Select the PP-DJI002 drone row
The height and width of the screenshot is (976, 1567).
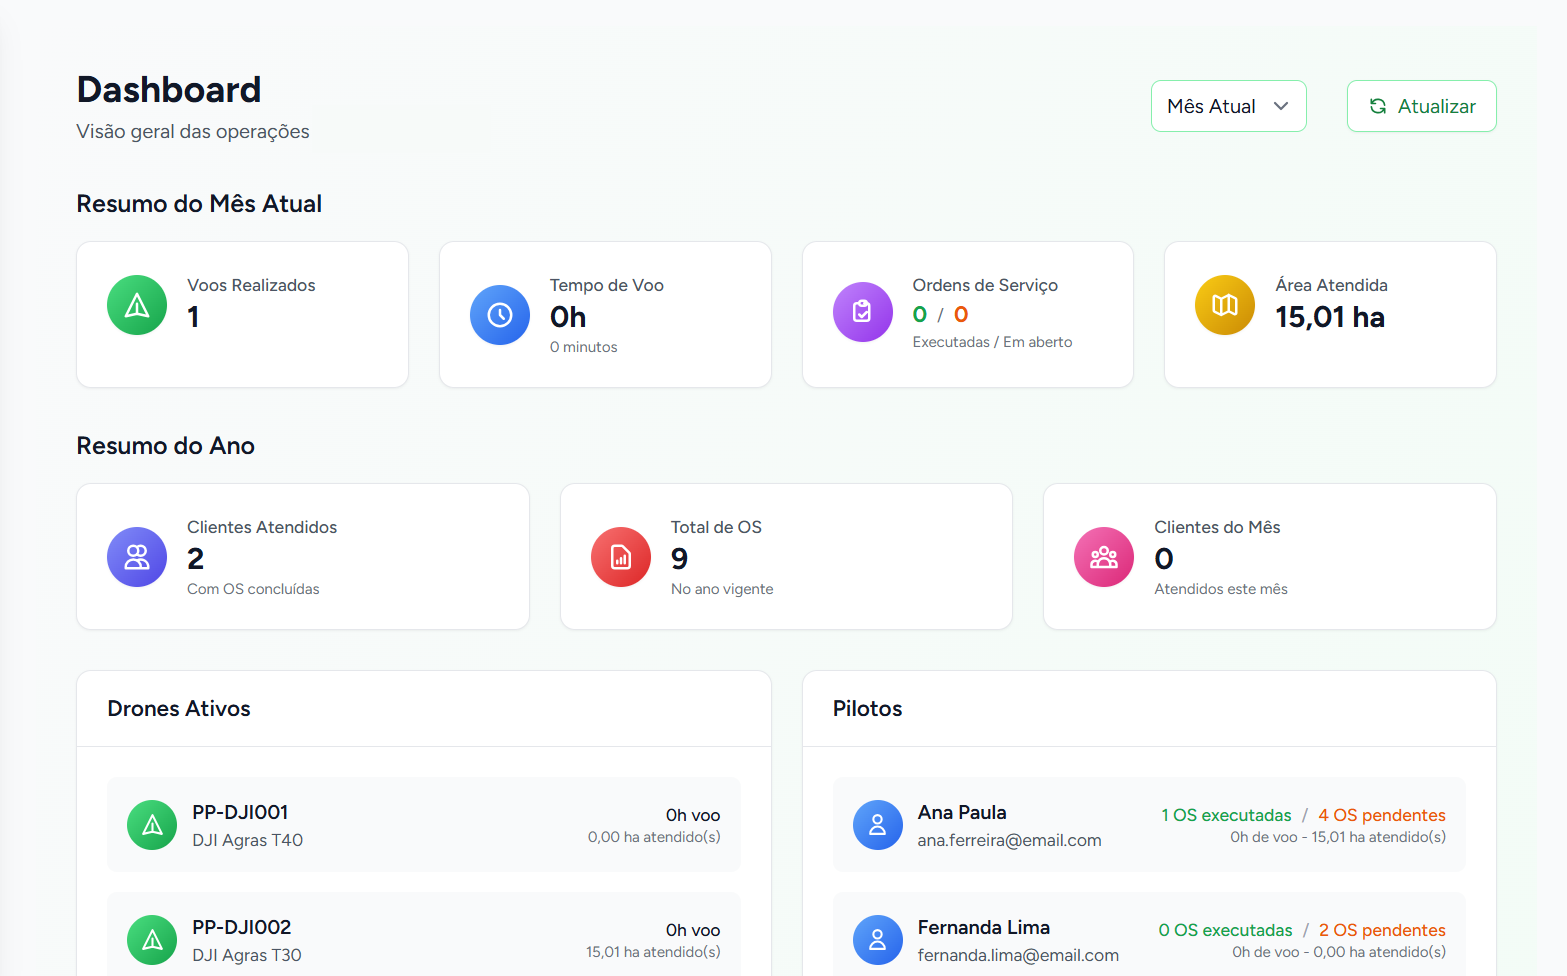423,939
